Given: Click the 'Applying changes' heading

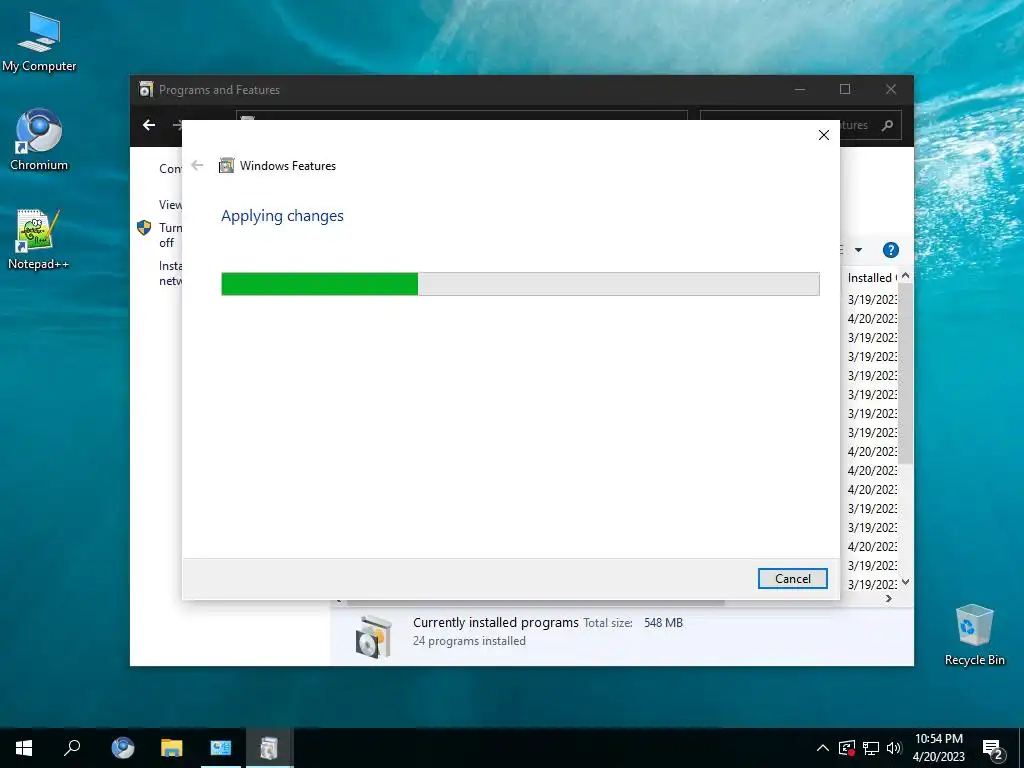Looking at the screenshot, I should click(282, 216).
